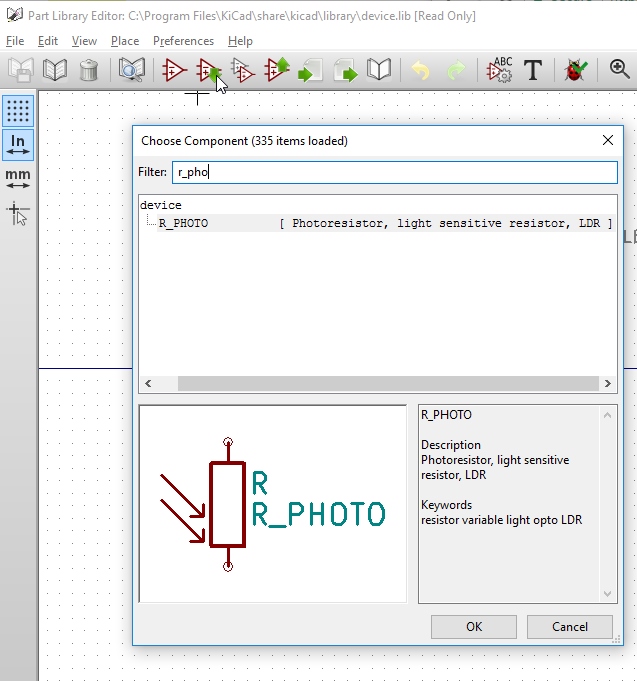
Task: Click the R_PHOTO heading in description panel
Action: (446, 415)
